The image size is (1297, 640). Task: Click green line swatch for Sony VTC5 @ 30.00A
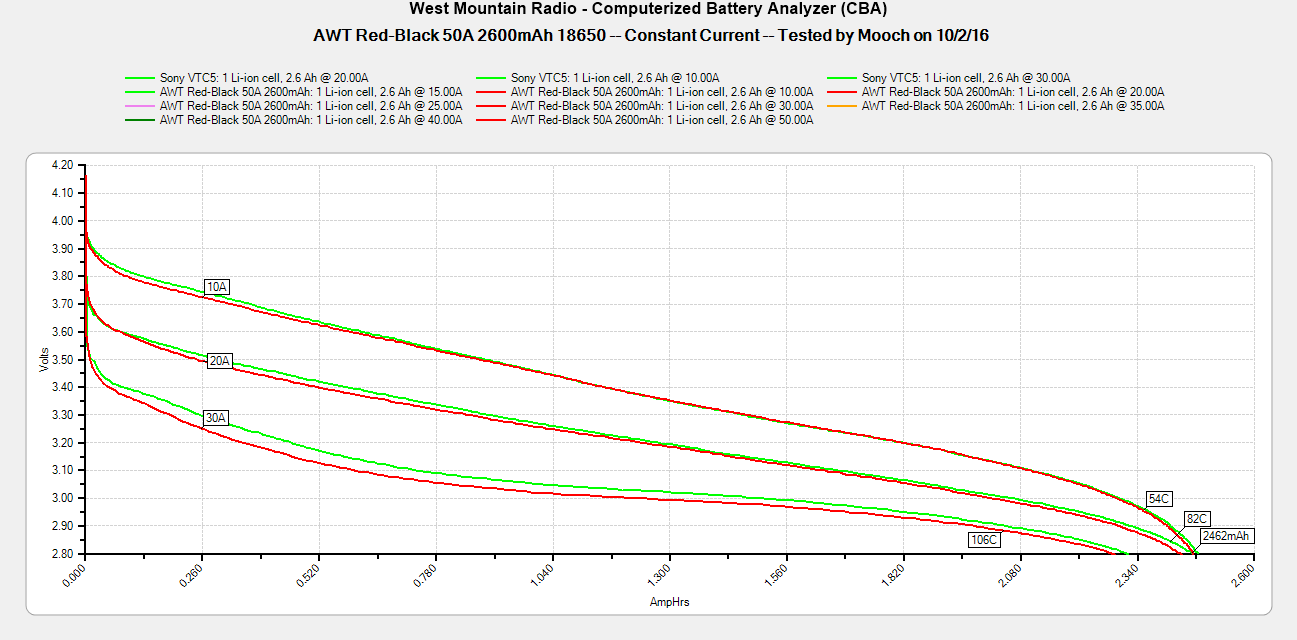pyautogui.click(x=843, y=77)
